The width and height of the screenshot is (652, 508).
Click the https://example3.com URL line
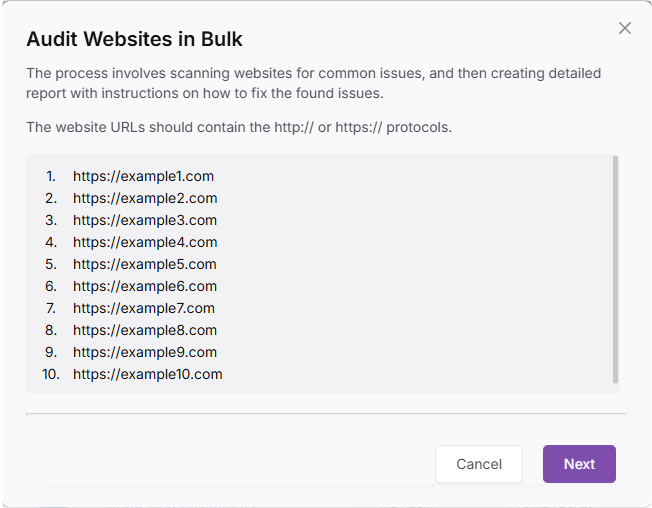pos(145,220)
